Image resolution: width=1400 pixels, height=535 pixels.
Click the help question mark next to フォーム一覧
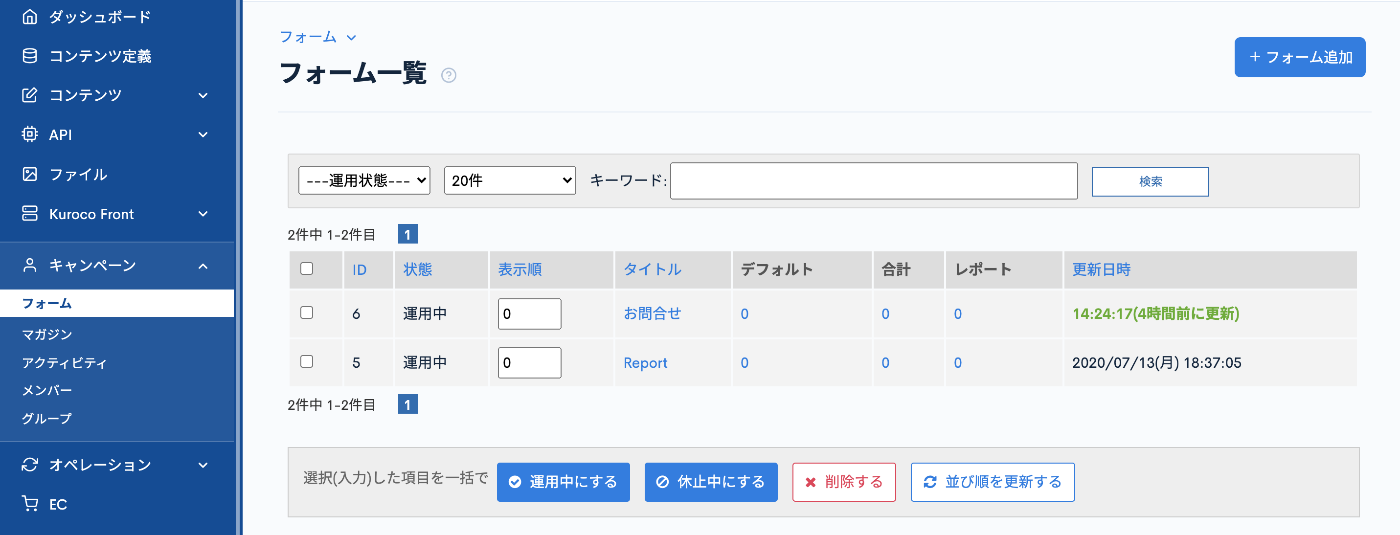coord(449,75)
